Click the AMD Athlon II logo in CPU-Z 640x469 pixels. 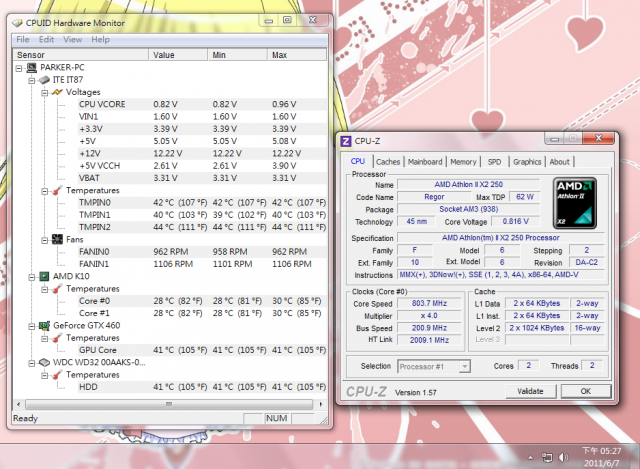coord(574,203)
